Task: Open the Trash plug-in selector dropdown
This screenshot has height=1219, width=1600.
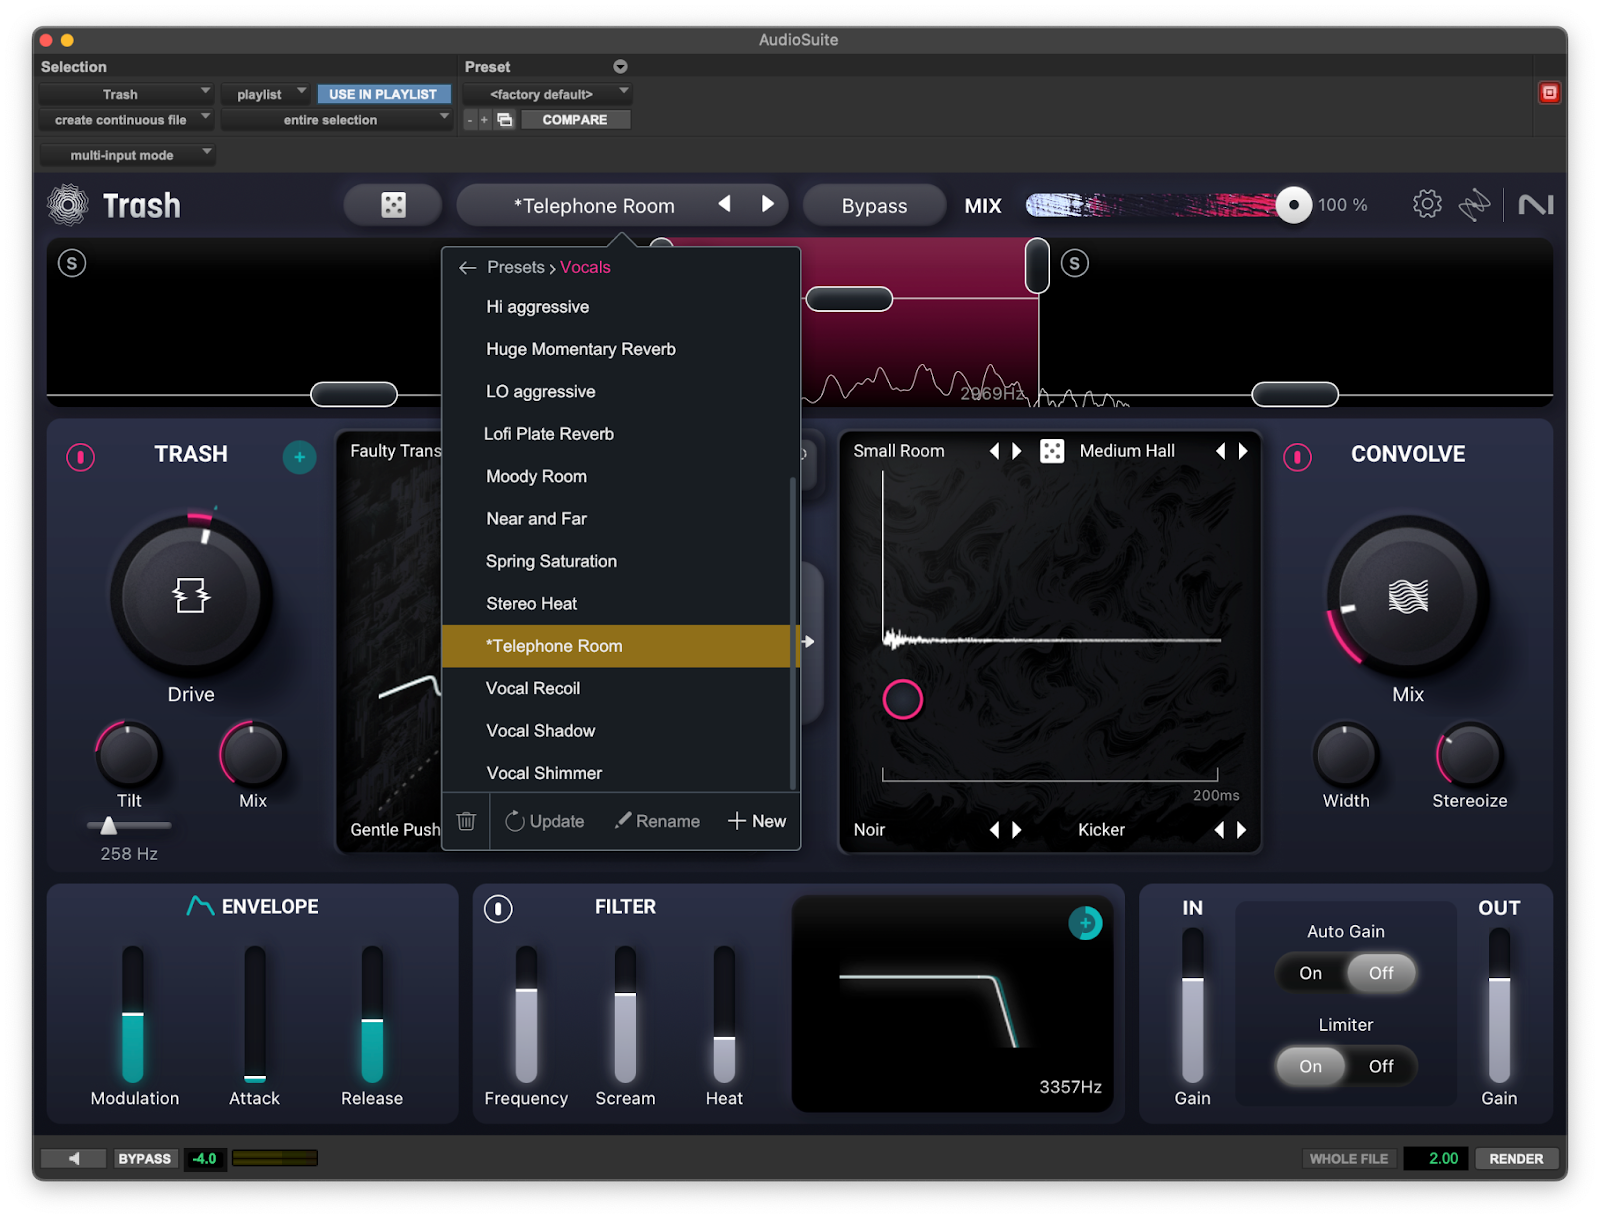Action: [126, 94]
